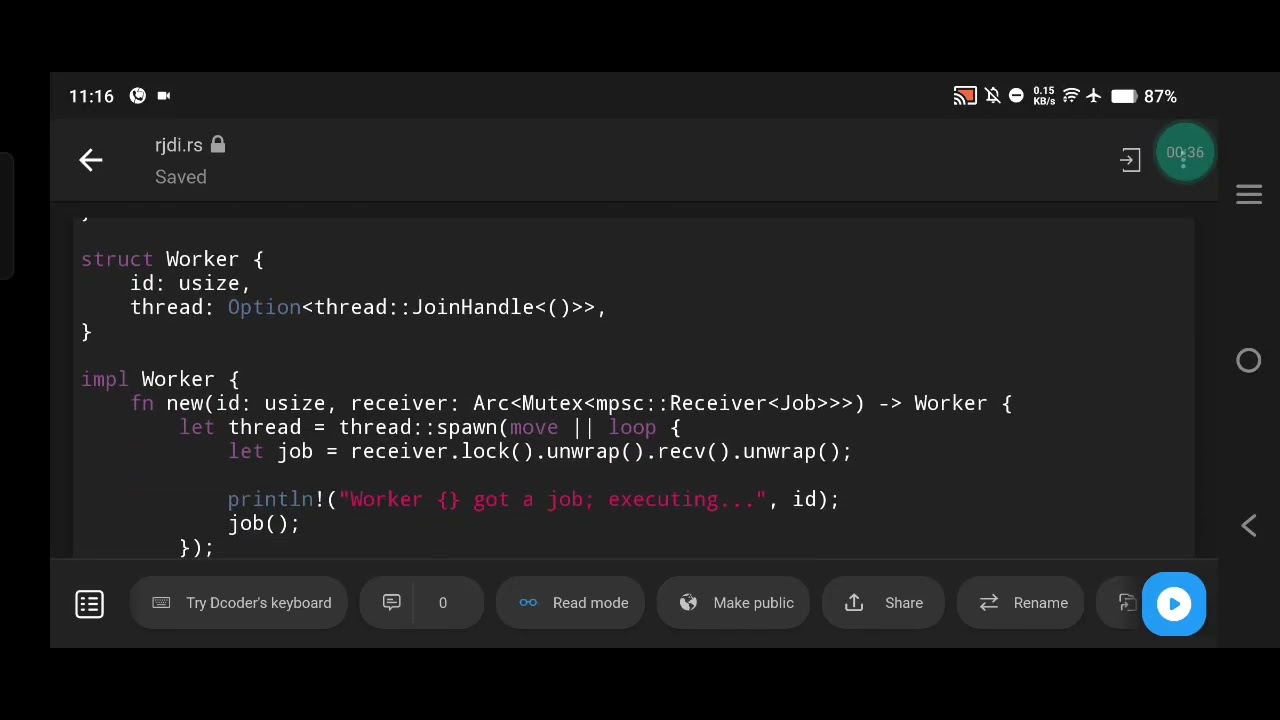Tap the Android home circle button
1280x720 pixels.
pyautogui.click(x=1249, y=360)
